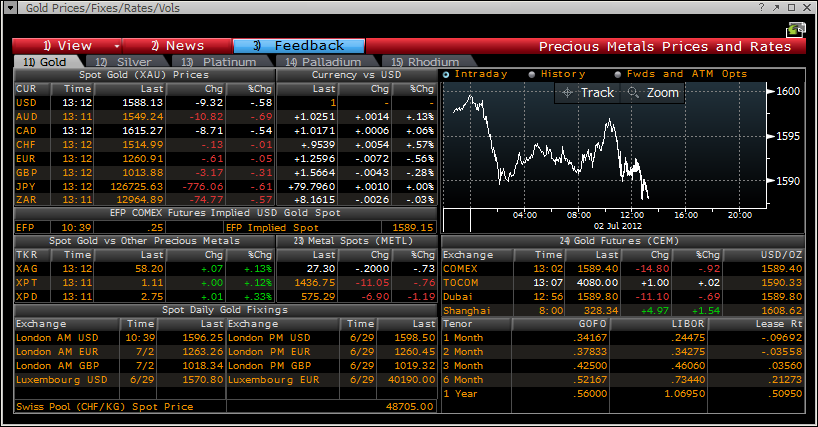The width and height of the screenshot is (818, 427).
Task: Click the Zoom magnifier icon on chart
Action: coord(634,93)
